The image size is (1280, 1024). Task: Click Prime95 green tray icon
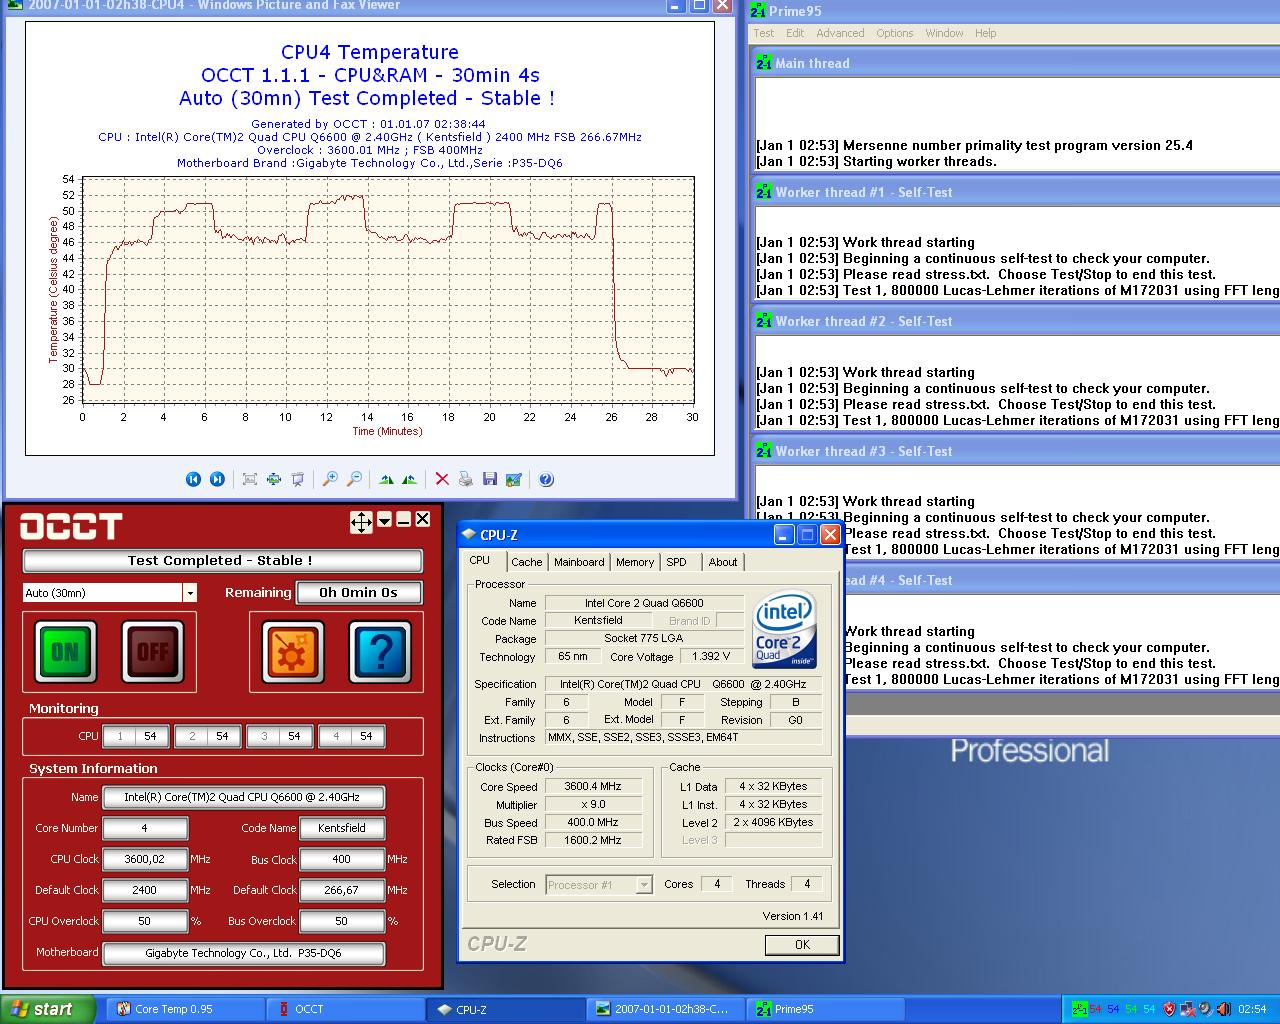(x=1080, y=1009)
